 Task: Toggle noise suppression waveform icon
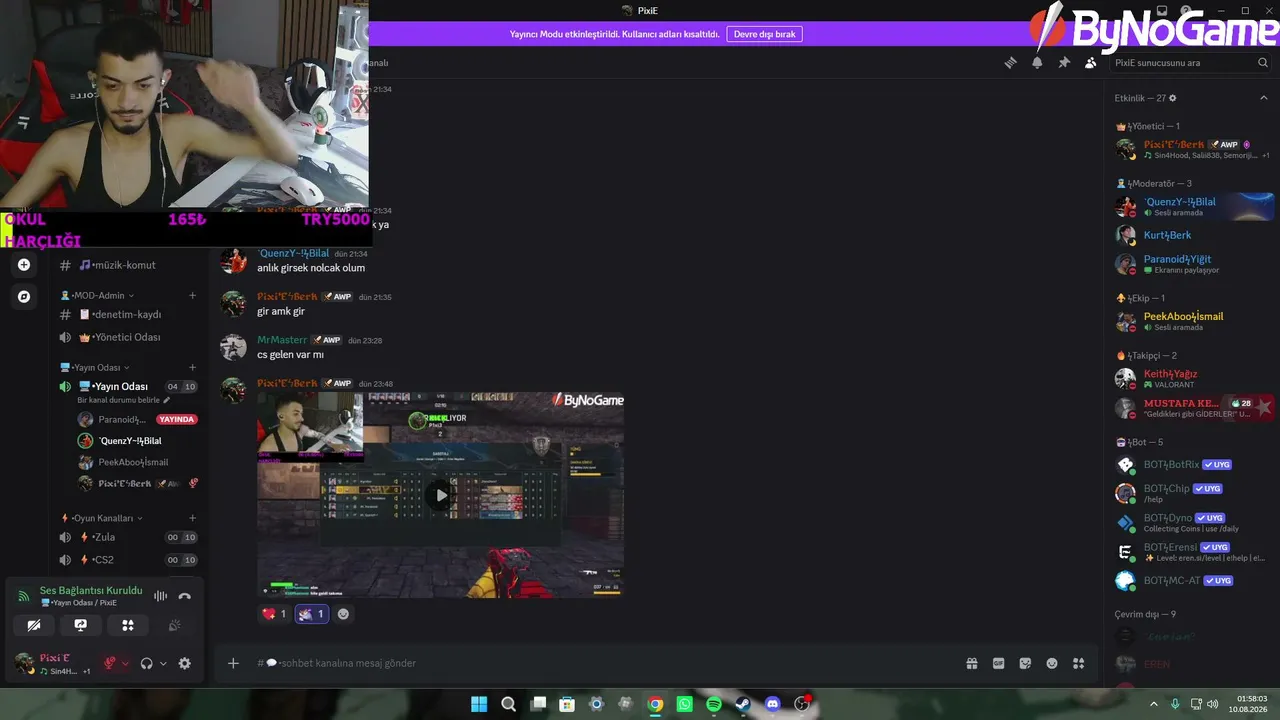(160, 596)
